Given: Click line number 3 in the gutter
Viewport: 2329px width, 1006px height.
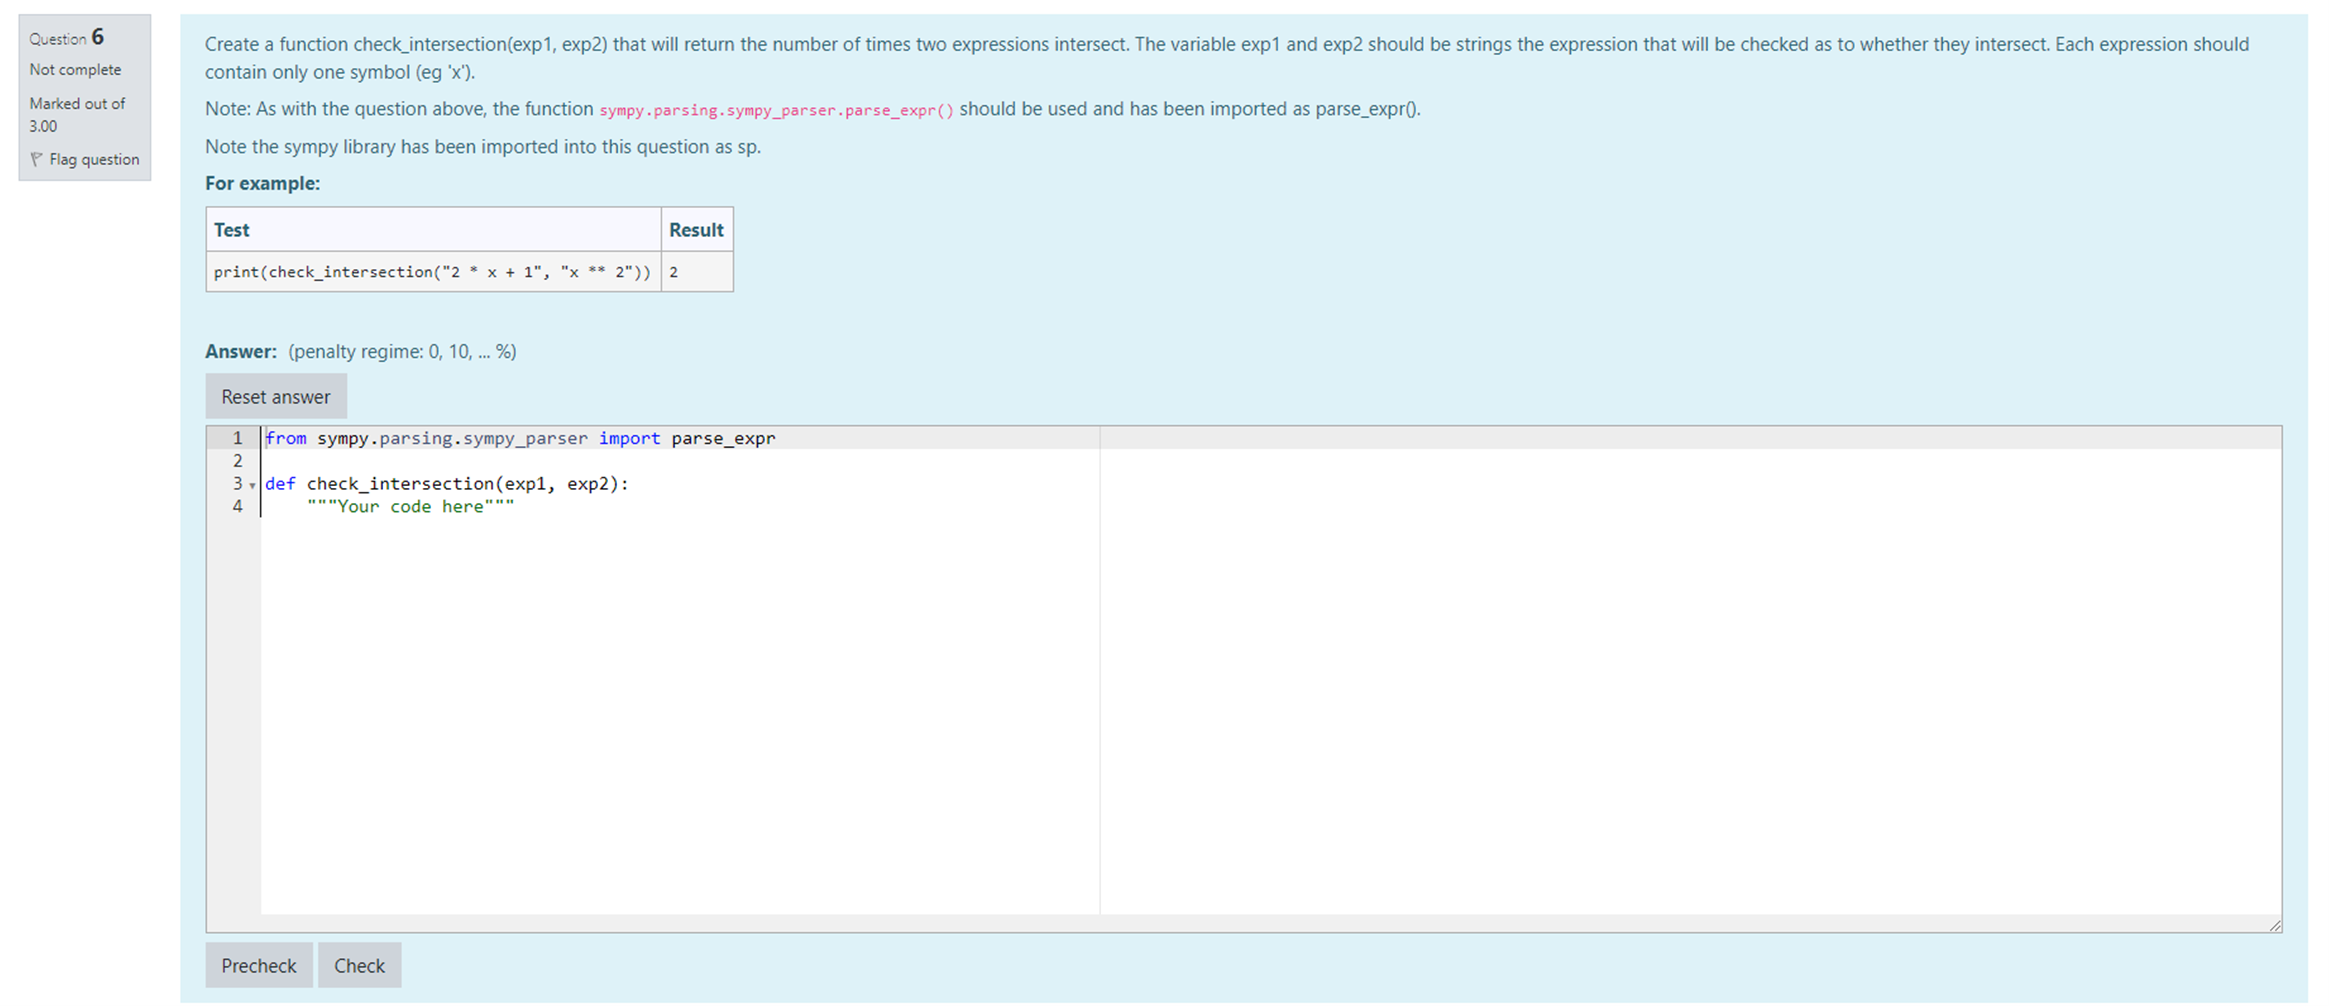Looking at the screenshot, I should (x=236, y=484).
